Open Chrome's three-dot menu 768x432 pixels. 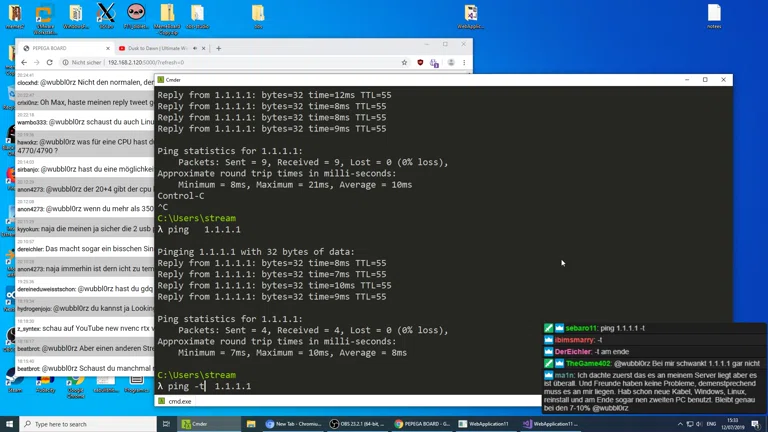[x=464, y=62]
